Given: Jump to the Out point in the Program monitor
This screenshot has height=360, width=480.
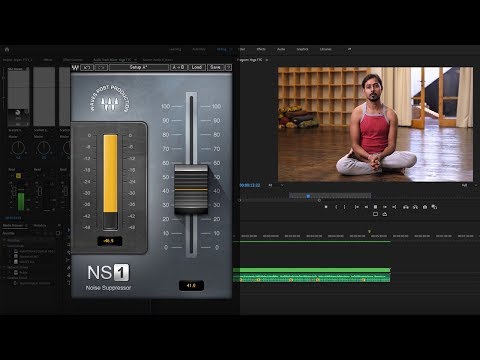Looking at the screenshot, I should pos(394,207).
